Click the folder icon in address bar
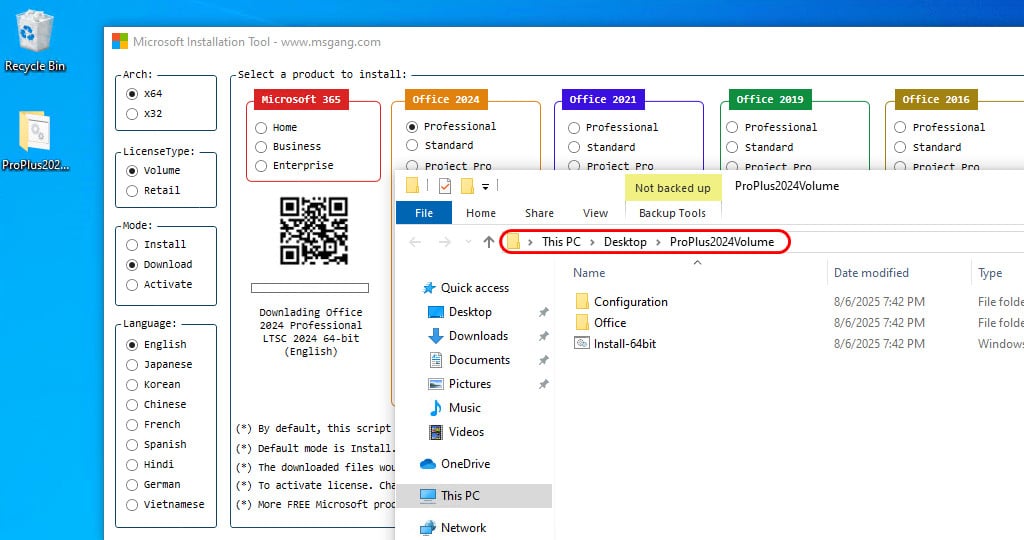 point(514,242)
